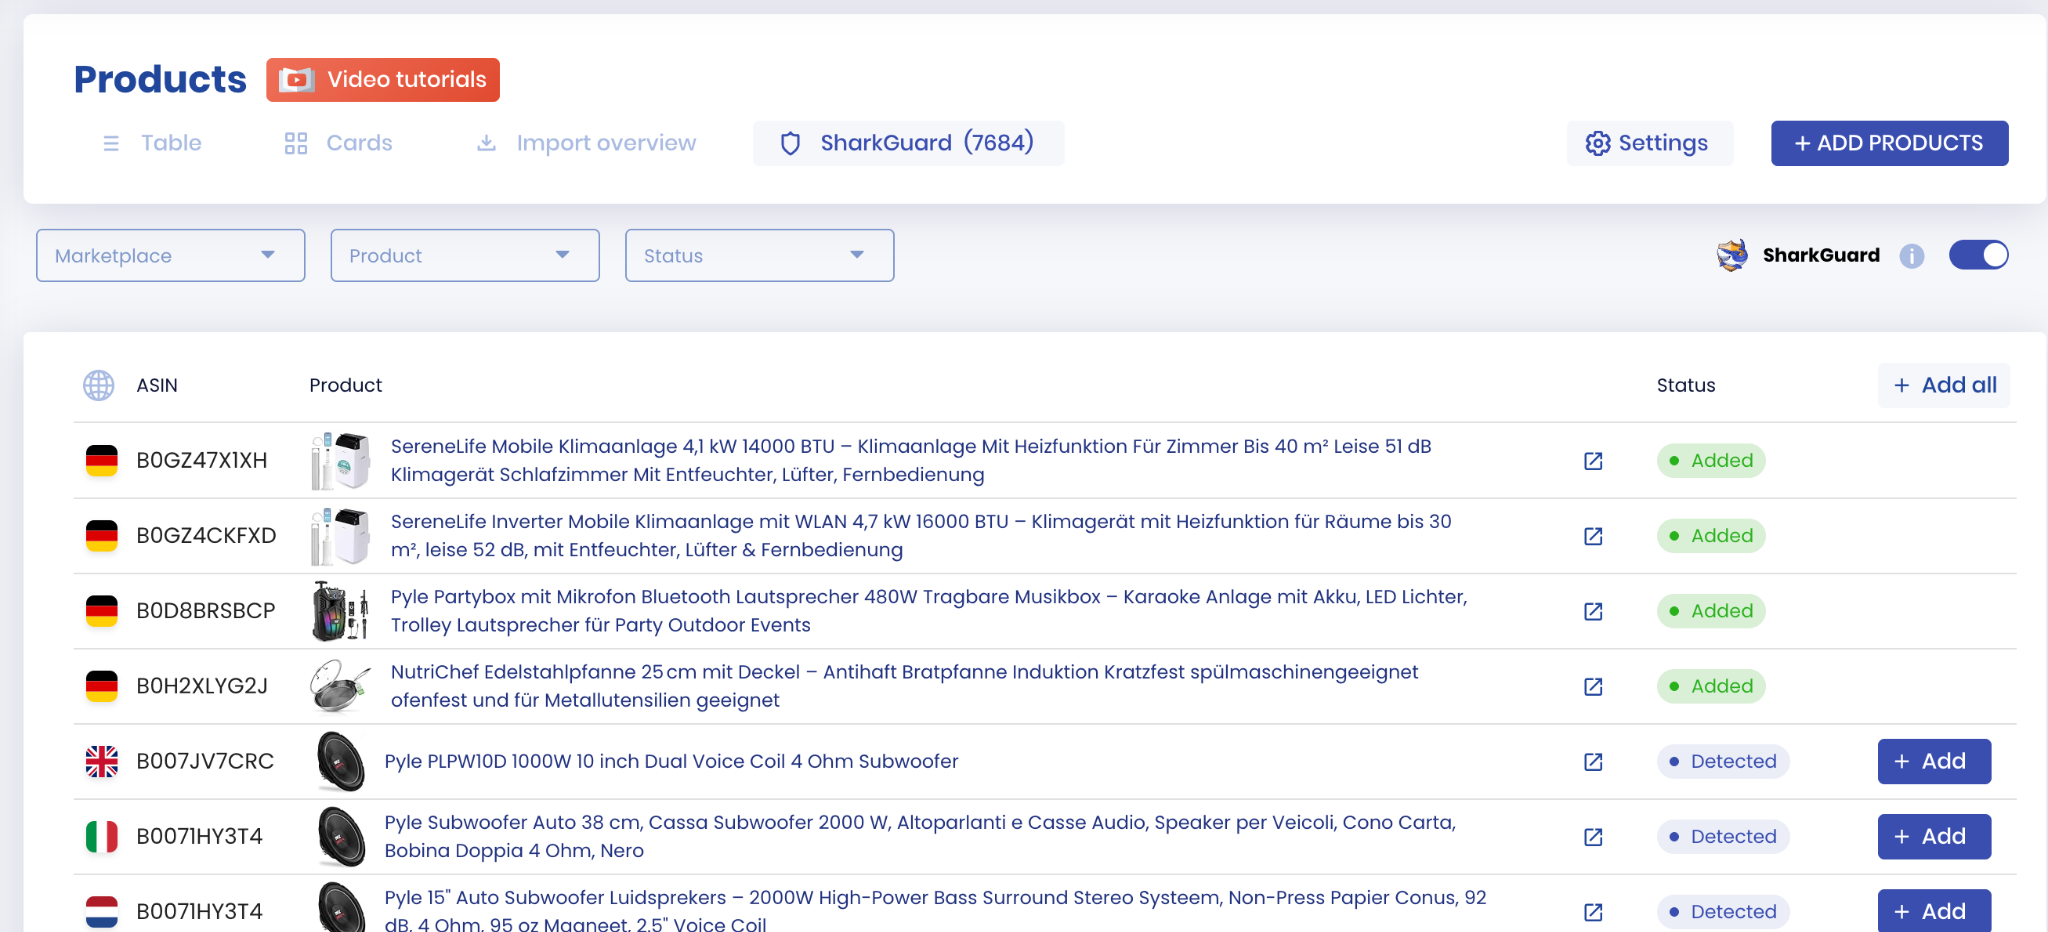Click the Added status for B0GZ4CKFXD
The width and height of the screenshot is (2048, 932).
coord(1711,536)
